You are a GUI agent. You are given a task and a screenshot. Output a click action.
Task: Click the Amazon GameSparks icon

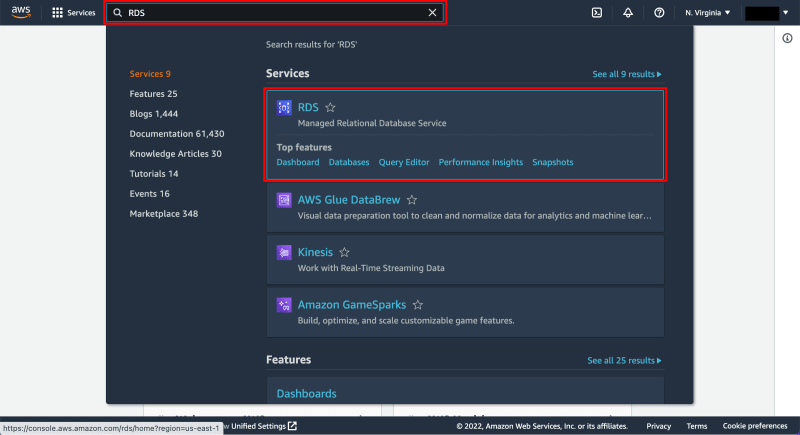pyautogui.click(x=284, y=305)
